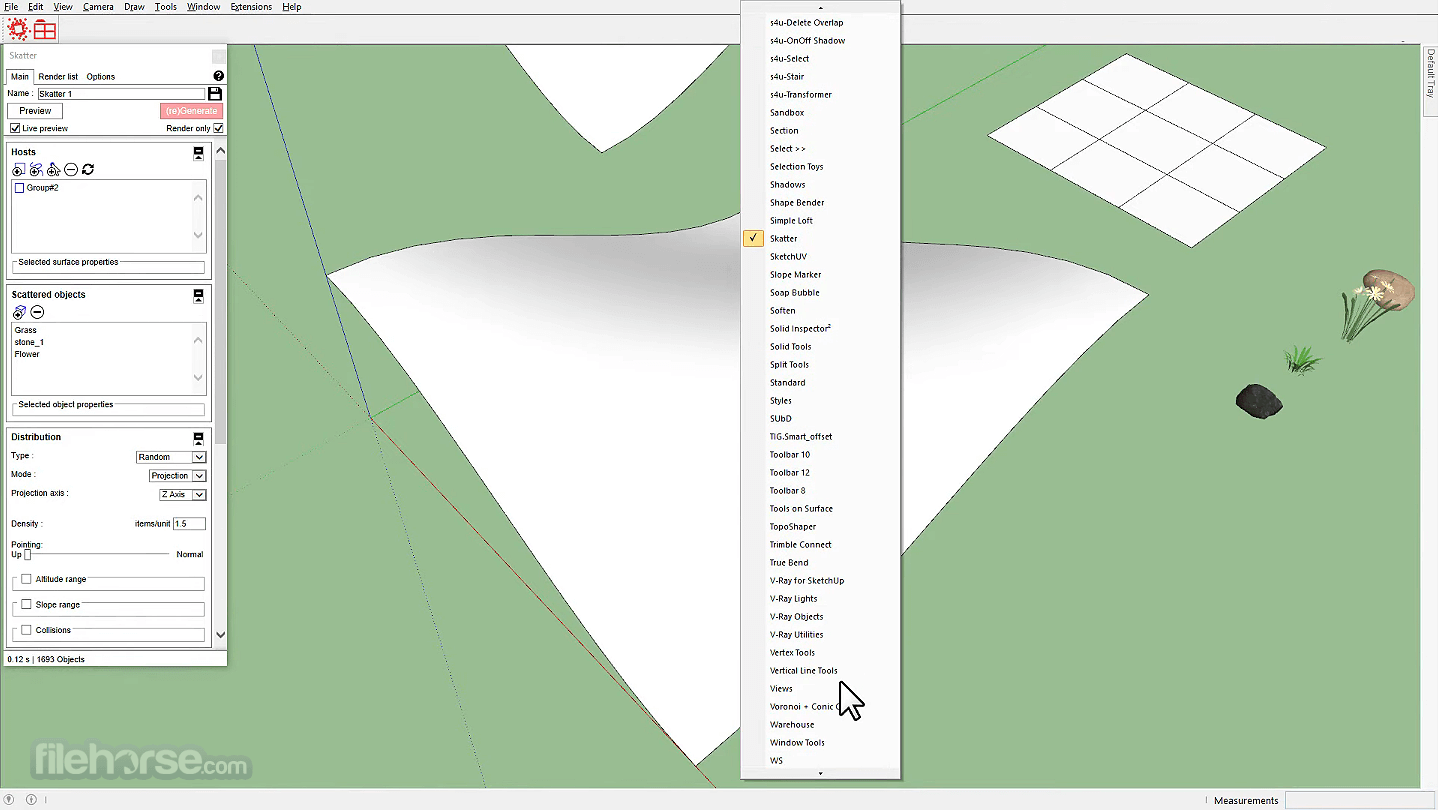Image resolution: width=1439 pixels, height=810 pixels.
Task: Click the up arrow atop the toolbars menu
Action: (x=820, y=7)
